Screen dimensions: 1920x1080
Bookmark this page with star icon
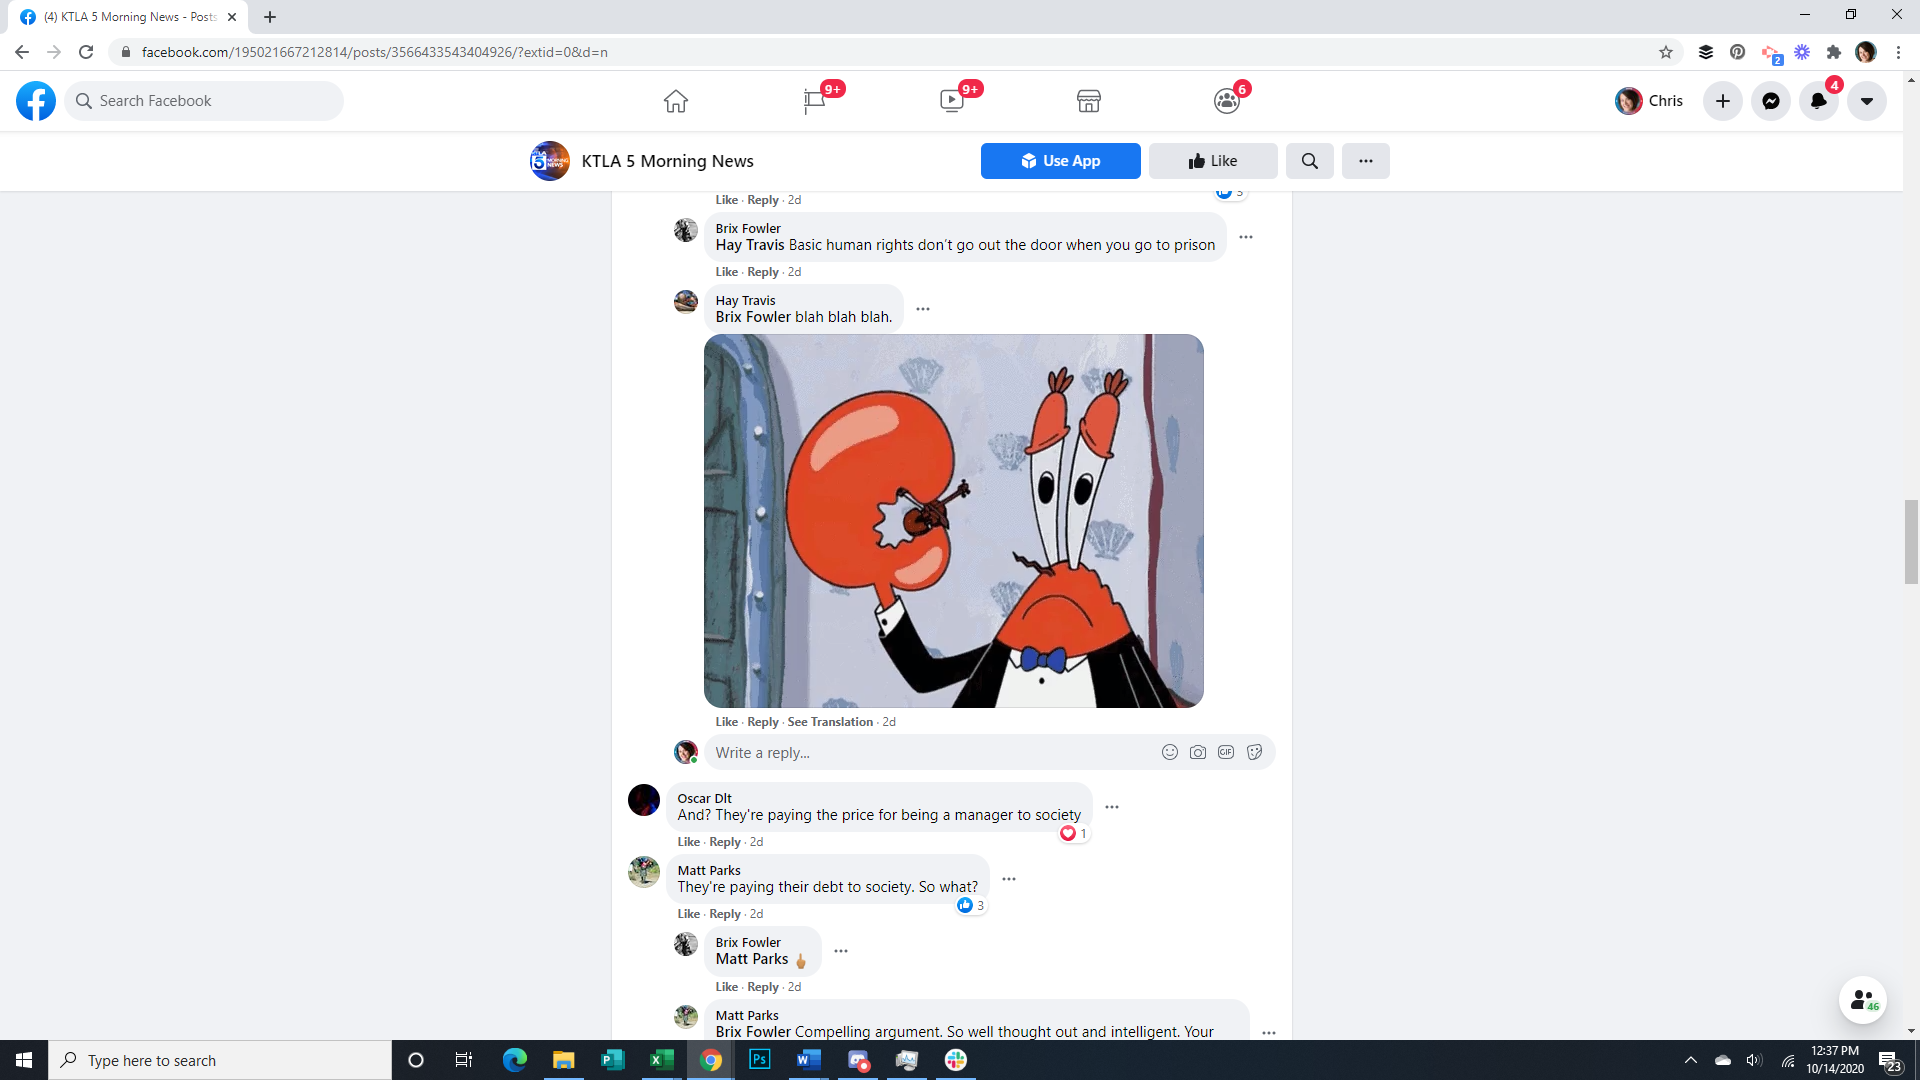click(x=1665, y=52)
